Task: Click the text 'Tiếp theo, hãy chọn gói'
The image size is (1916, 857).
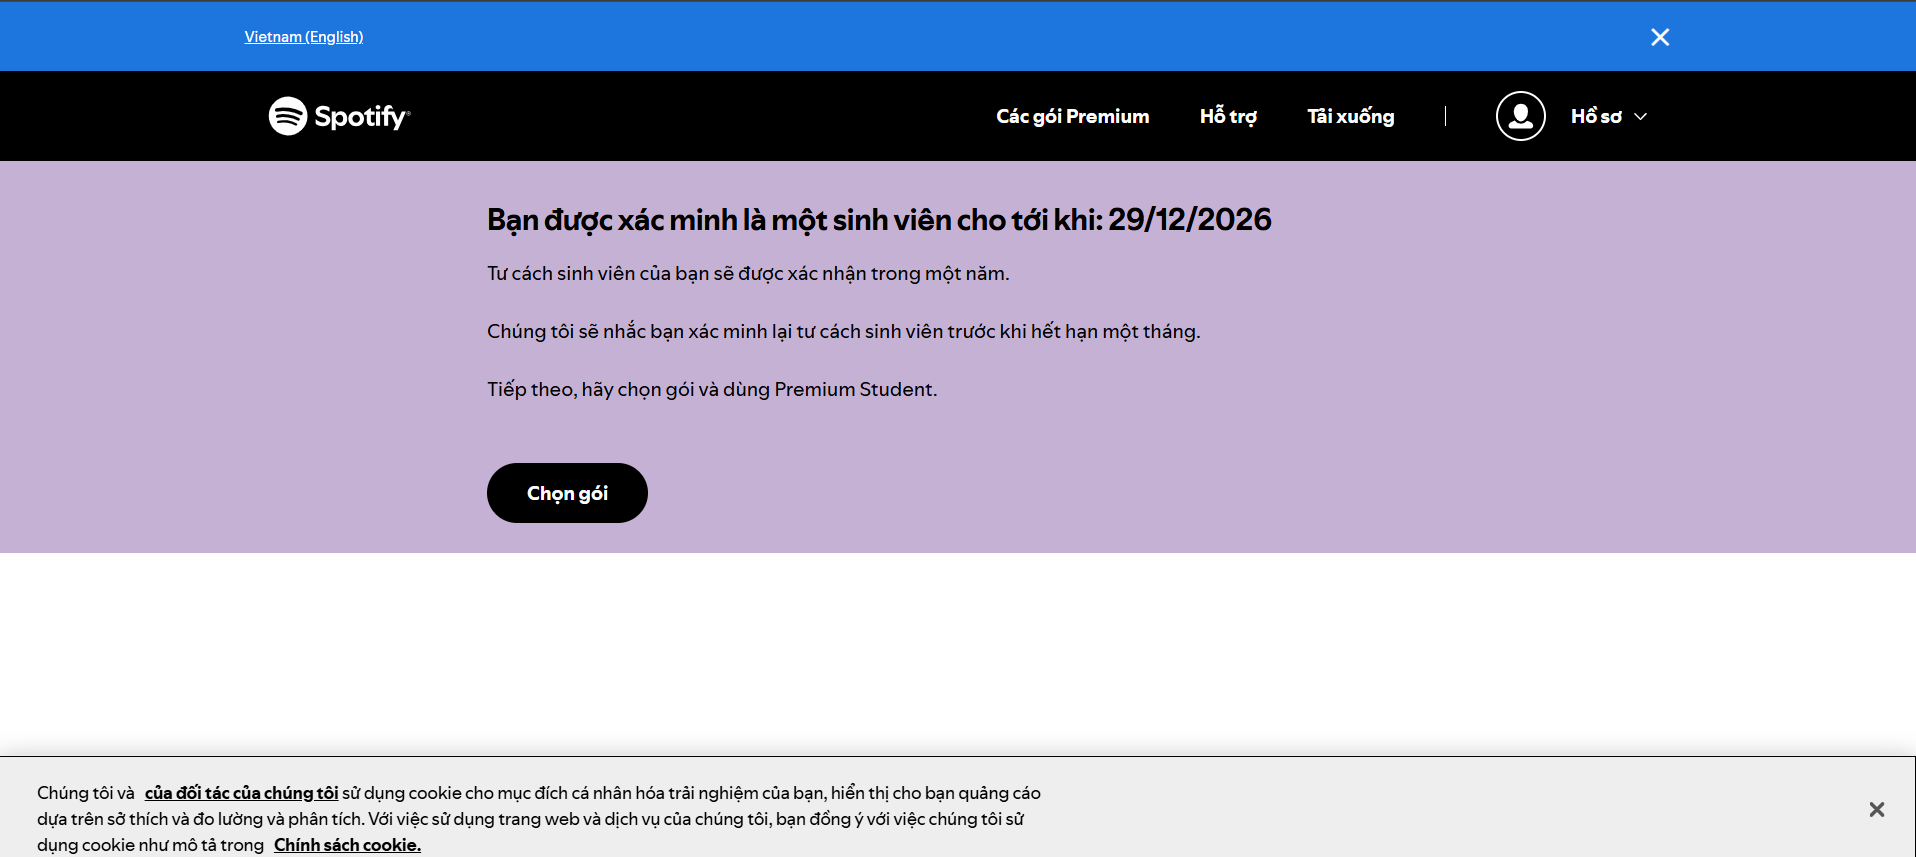Action: 591,389
